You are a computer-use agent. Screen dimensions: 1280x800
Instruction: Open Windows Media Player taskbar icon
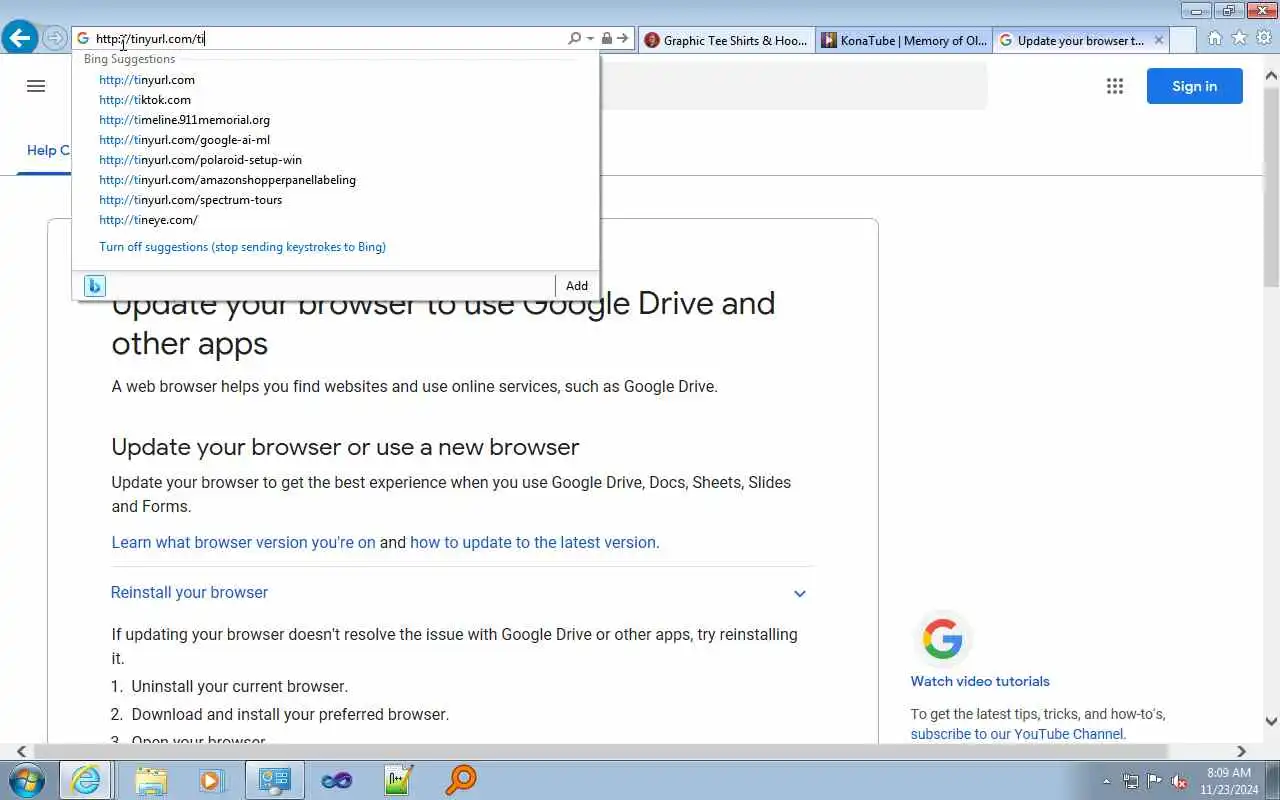(x=212, y=780)
